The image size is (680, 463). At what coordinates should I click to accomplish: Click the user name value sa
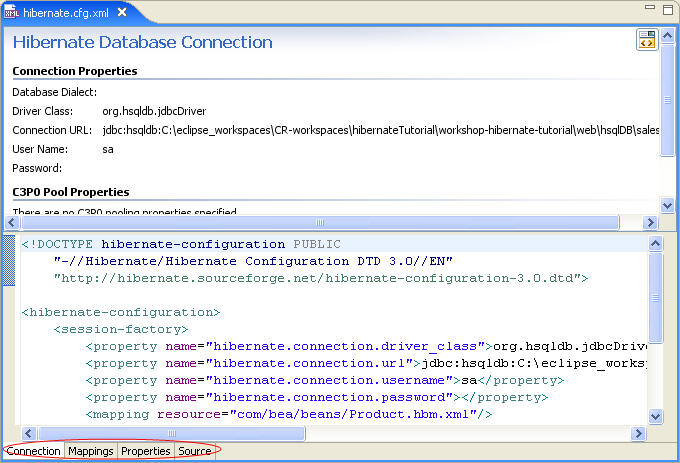(x=108, y=150)
